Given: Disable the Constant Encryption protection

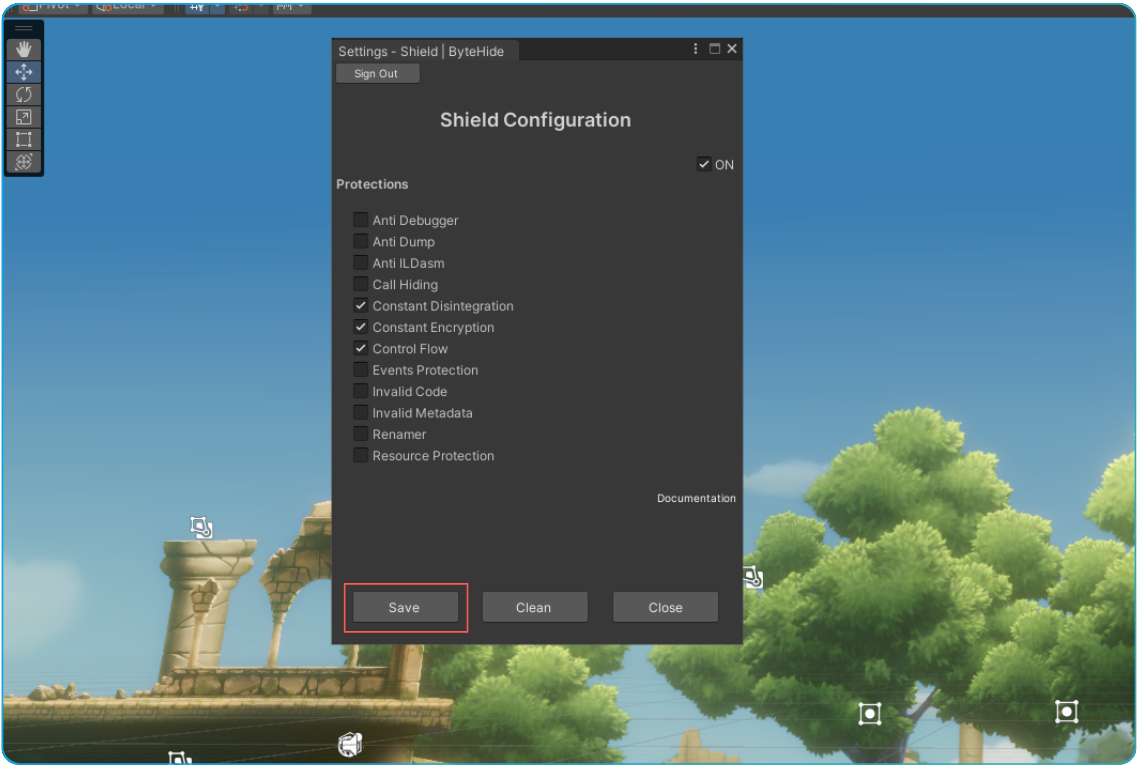Looking at the screenshot, I should 360,326.
